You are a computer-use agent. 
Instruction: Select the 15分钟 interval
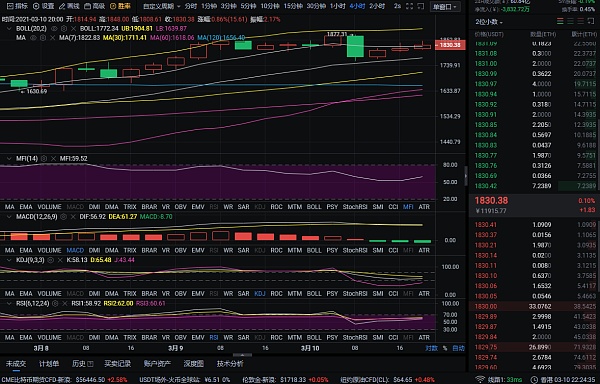pos(293,6)
